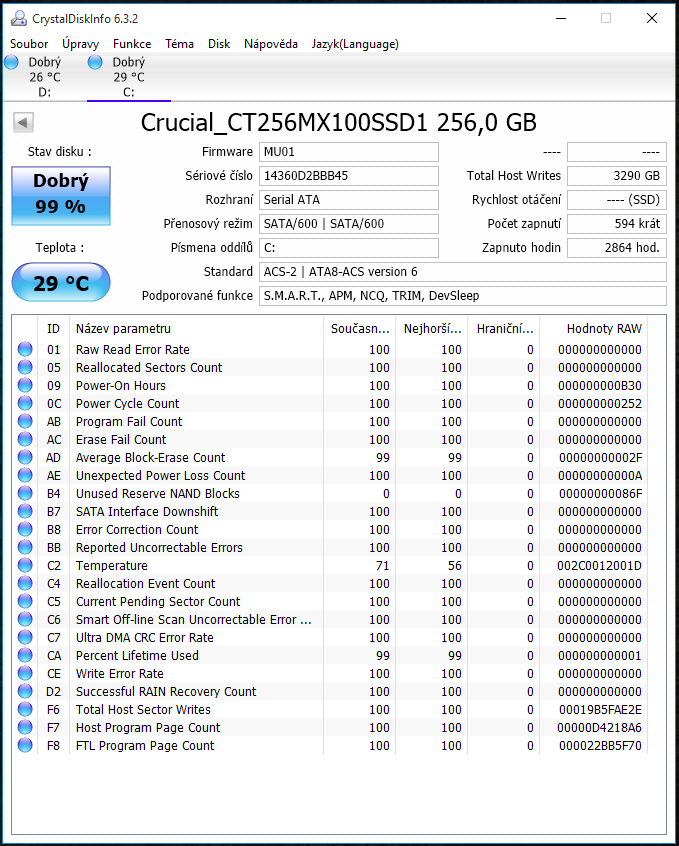Click status orb for Total Host Sector Writes

pyautogui.click(x=25, y=709)
